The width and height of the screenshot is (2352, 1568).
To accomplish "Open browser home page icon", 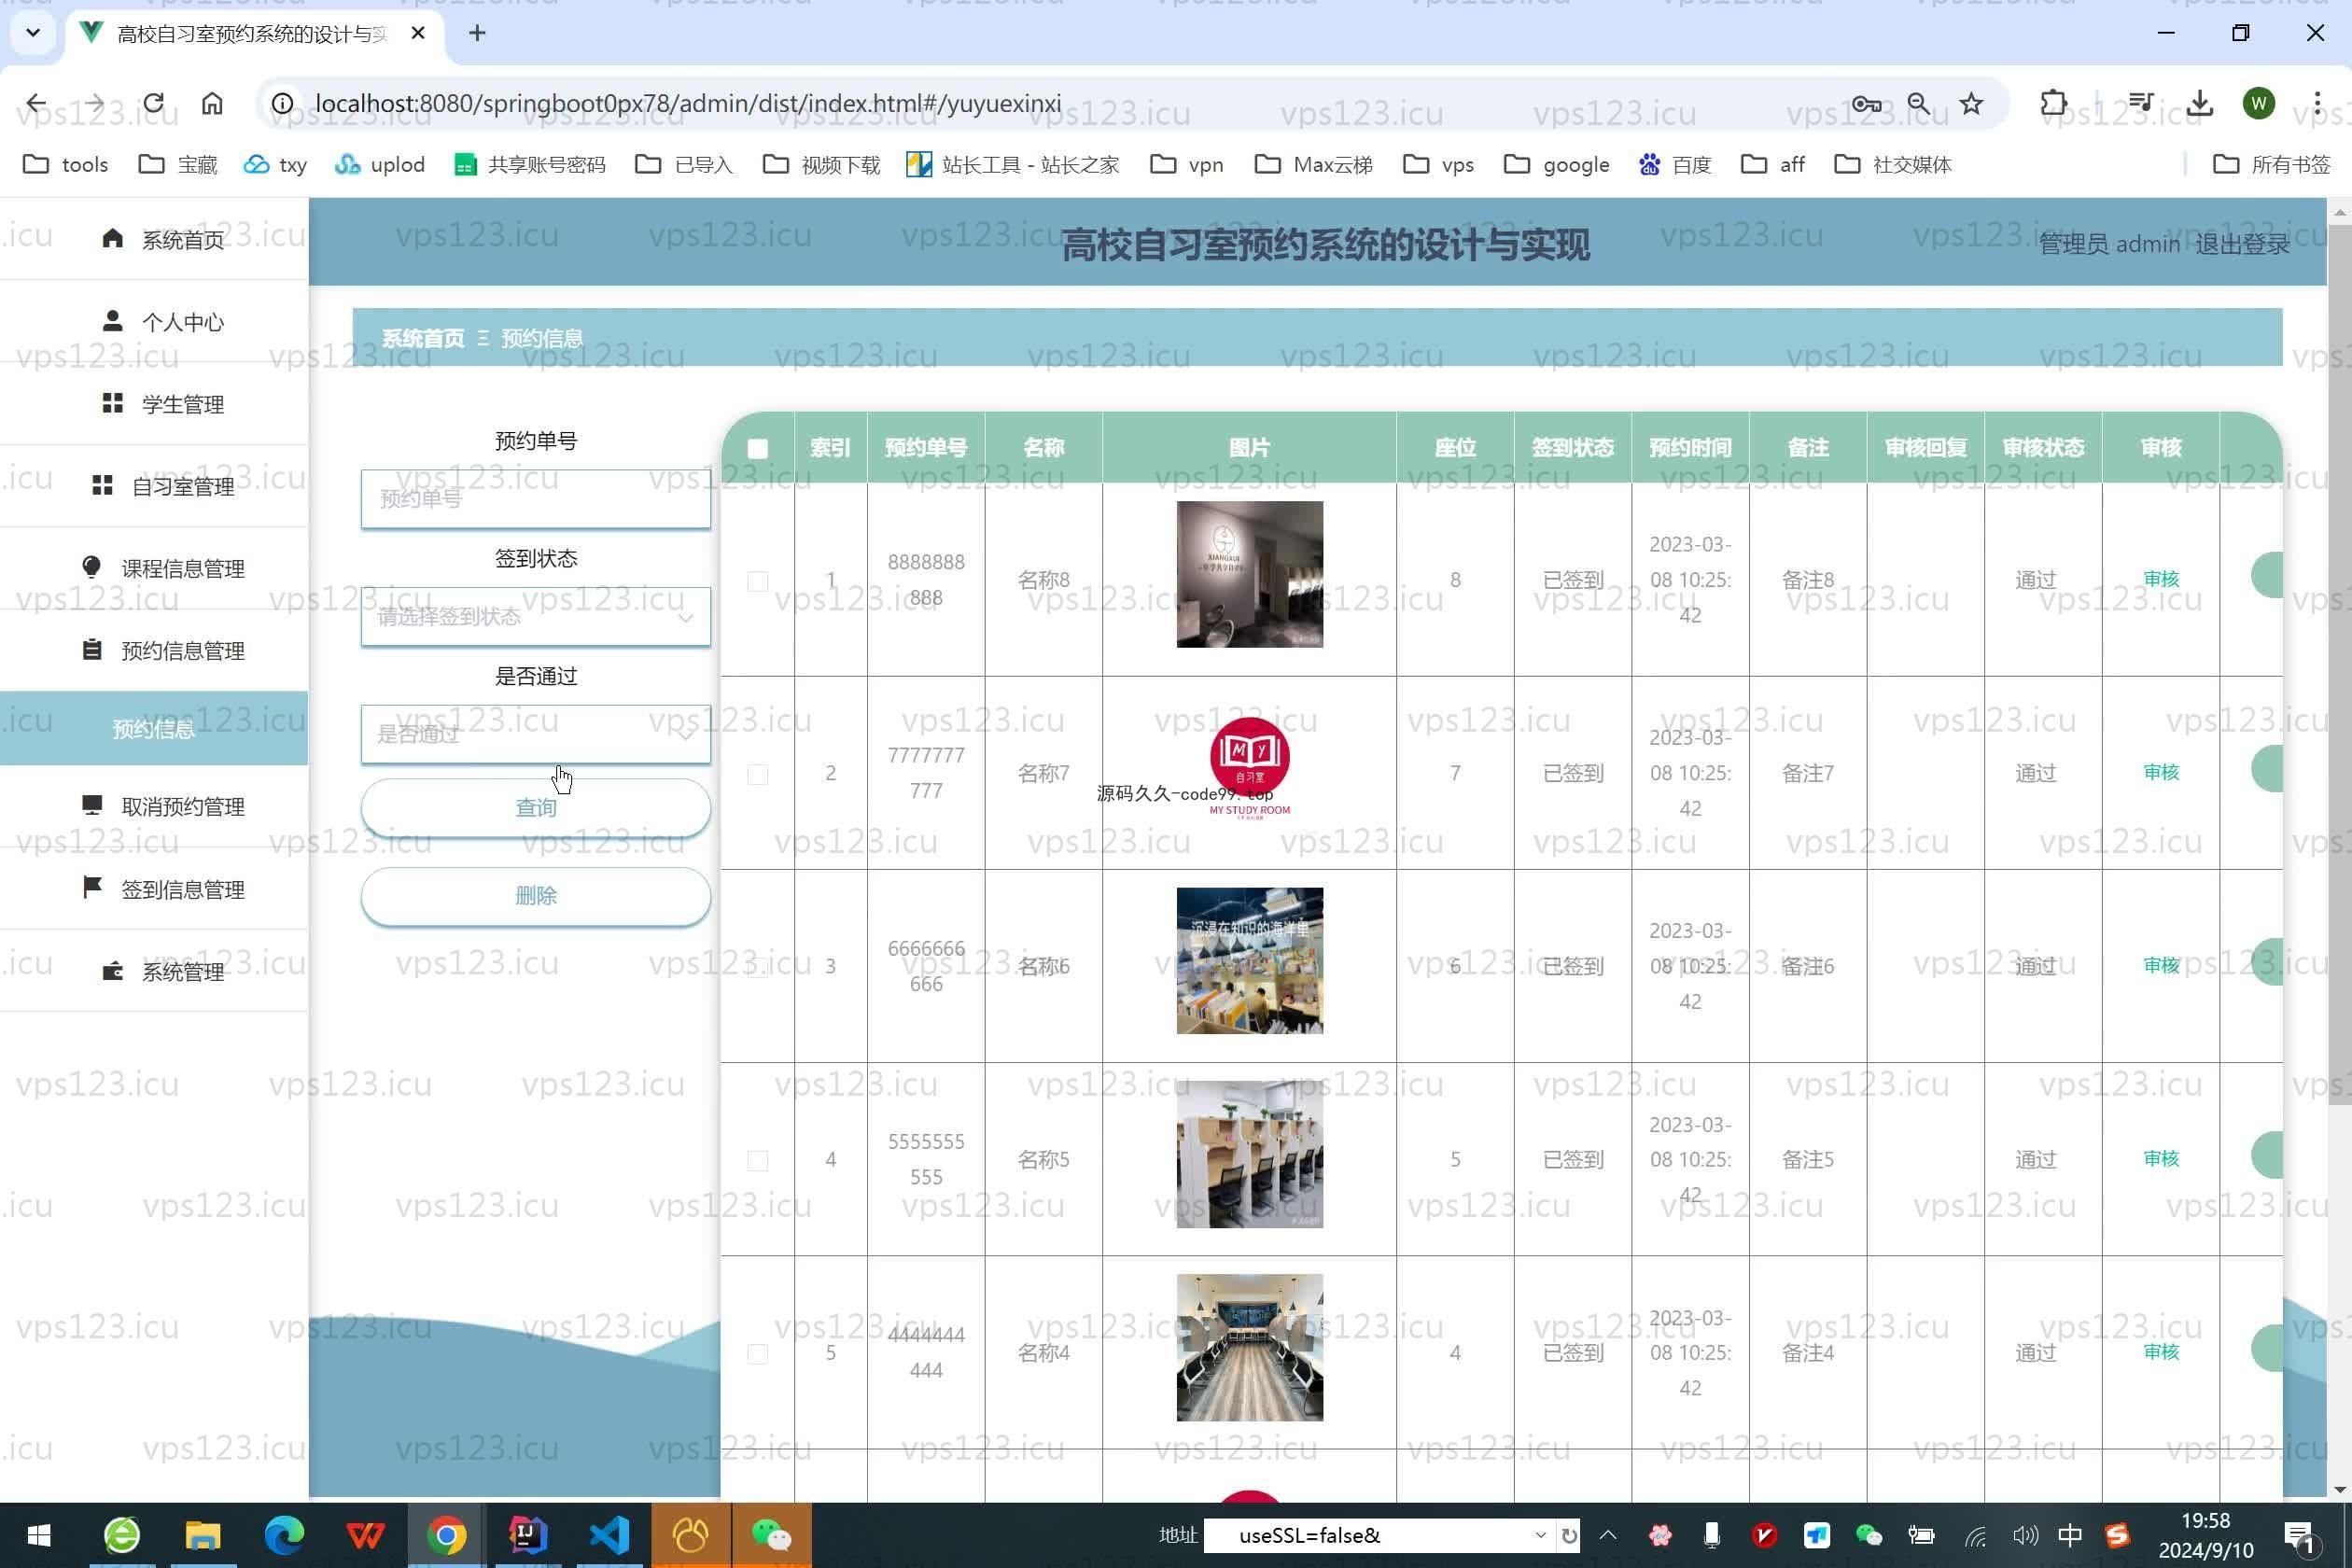I will tap(212, 103).
